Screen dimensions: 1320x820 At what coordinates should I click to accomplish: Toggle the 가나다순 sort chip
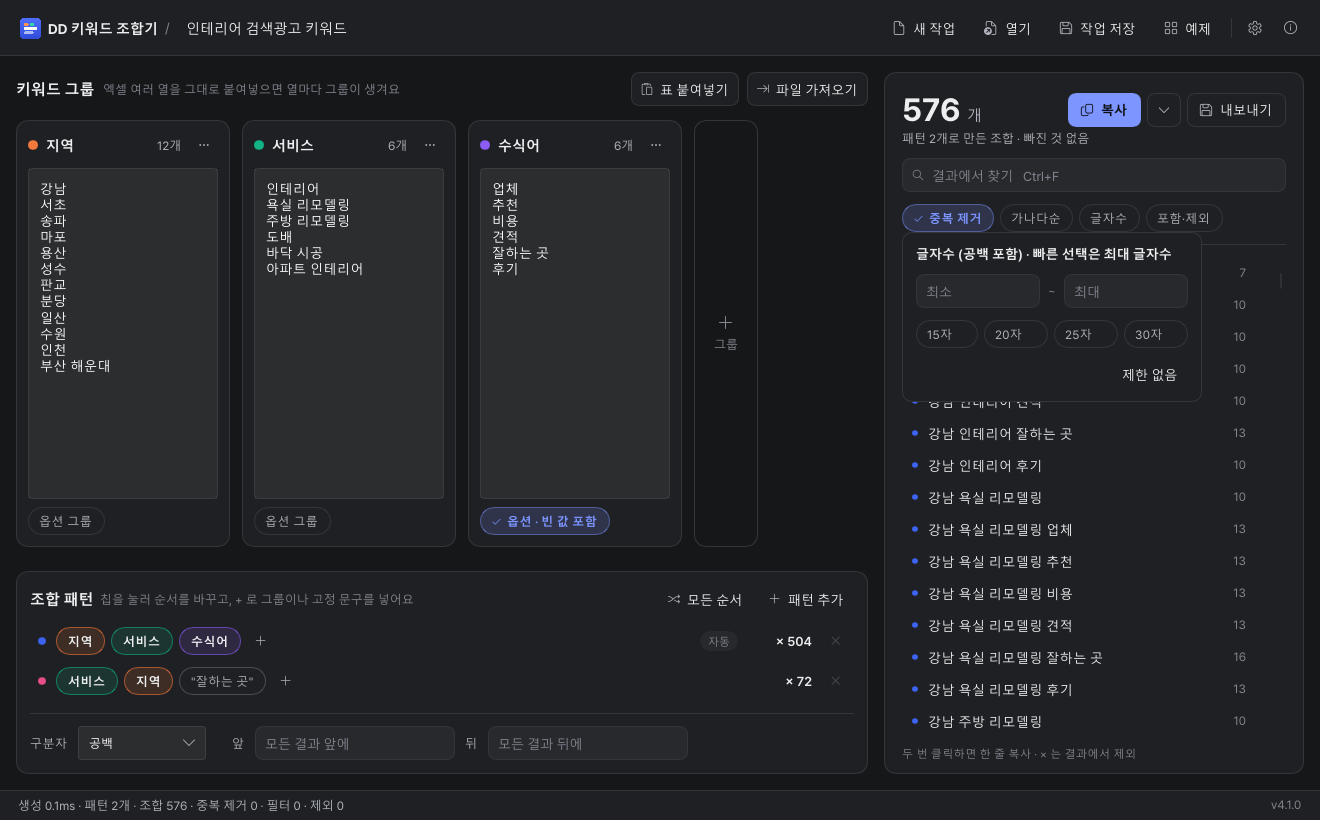[1036, 218]
